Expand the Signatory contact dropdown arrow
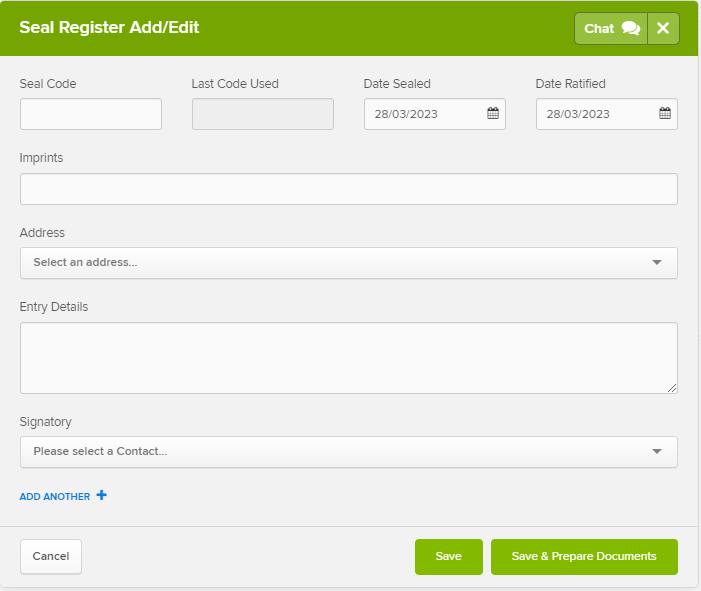The image size is (701, 591). click(x=656, y=452)
